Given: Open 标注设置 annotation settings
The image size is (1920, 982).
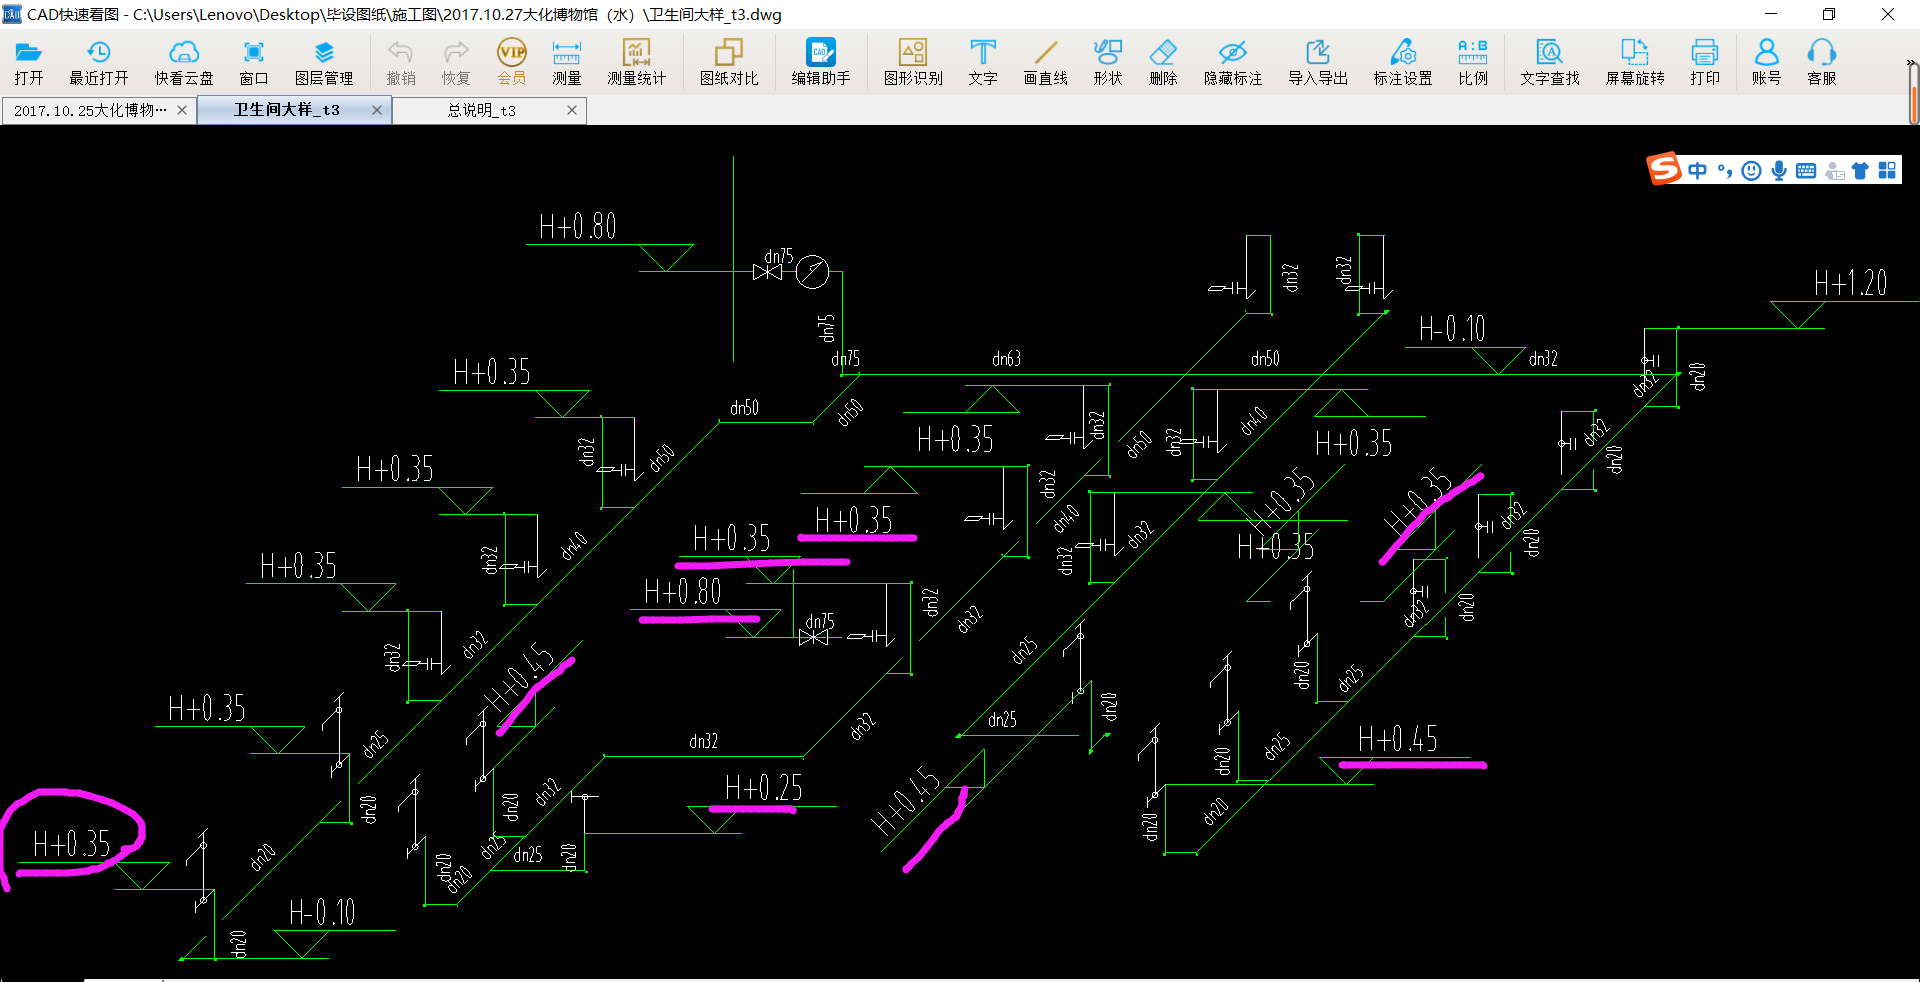Looking at the screenshot, I should coord(1403,62).
